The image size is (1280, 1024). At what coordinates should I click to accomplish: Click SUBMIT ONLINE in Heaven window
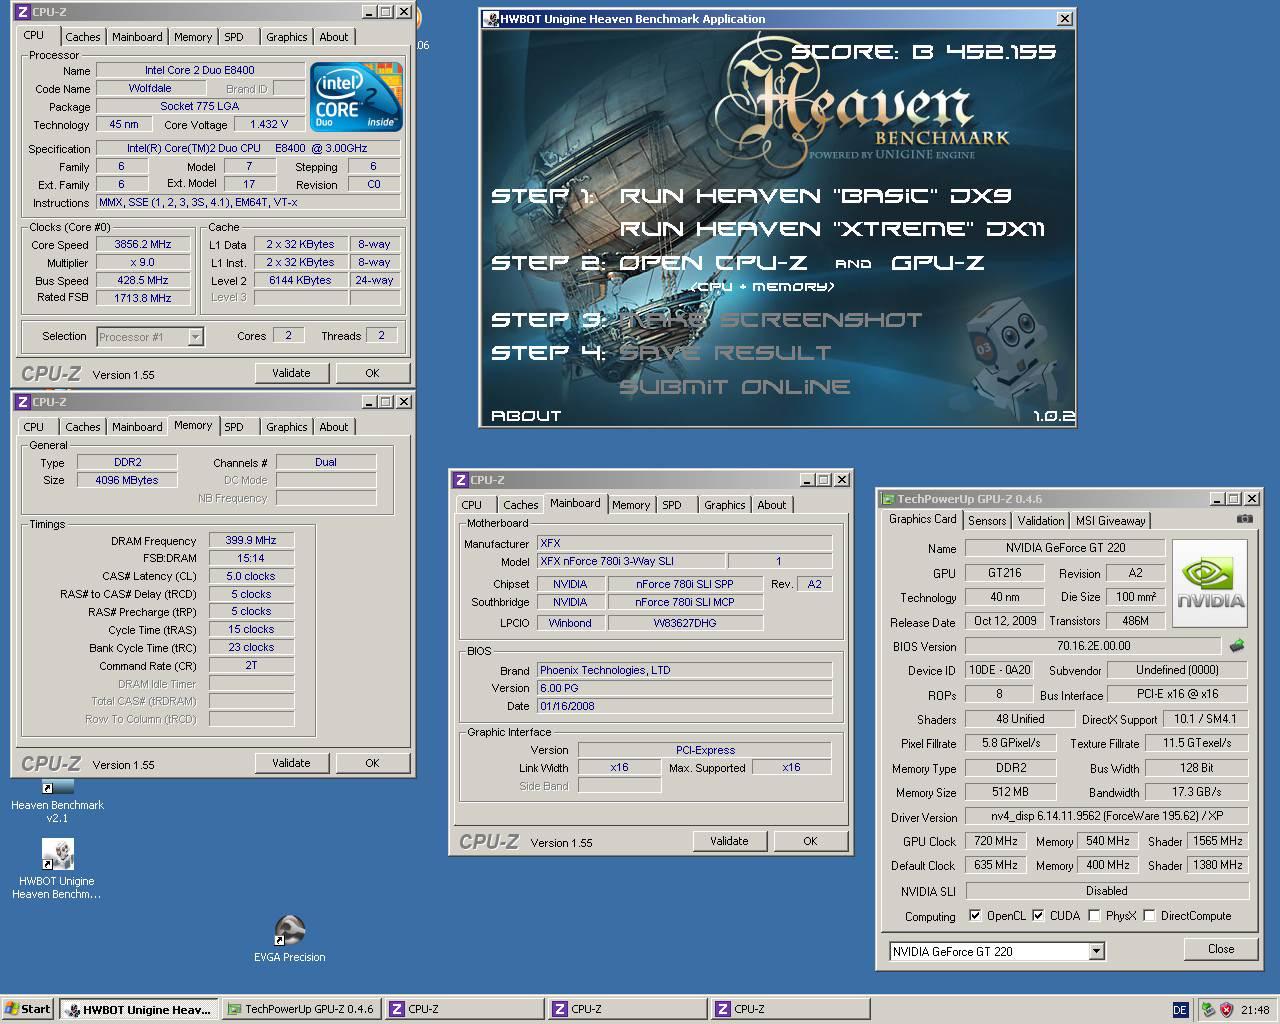(735, 387)
